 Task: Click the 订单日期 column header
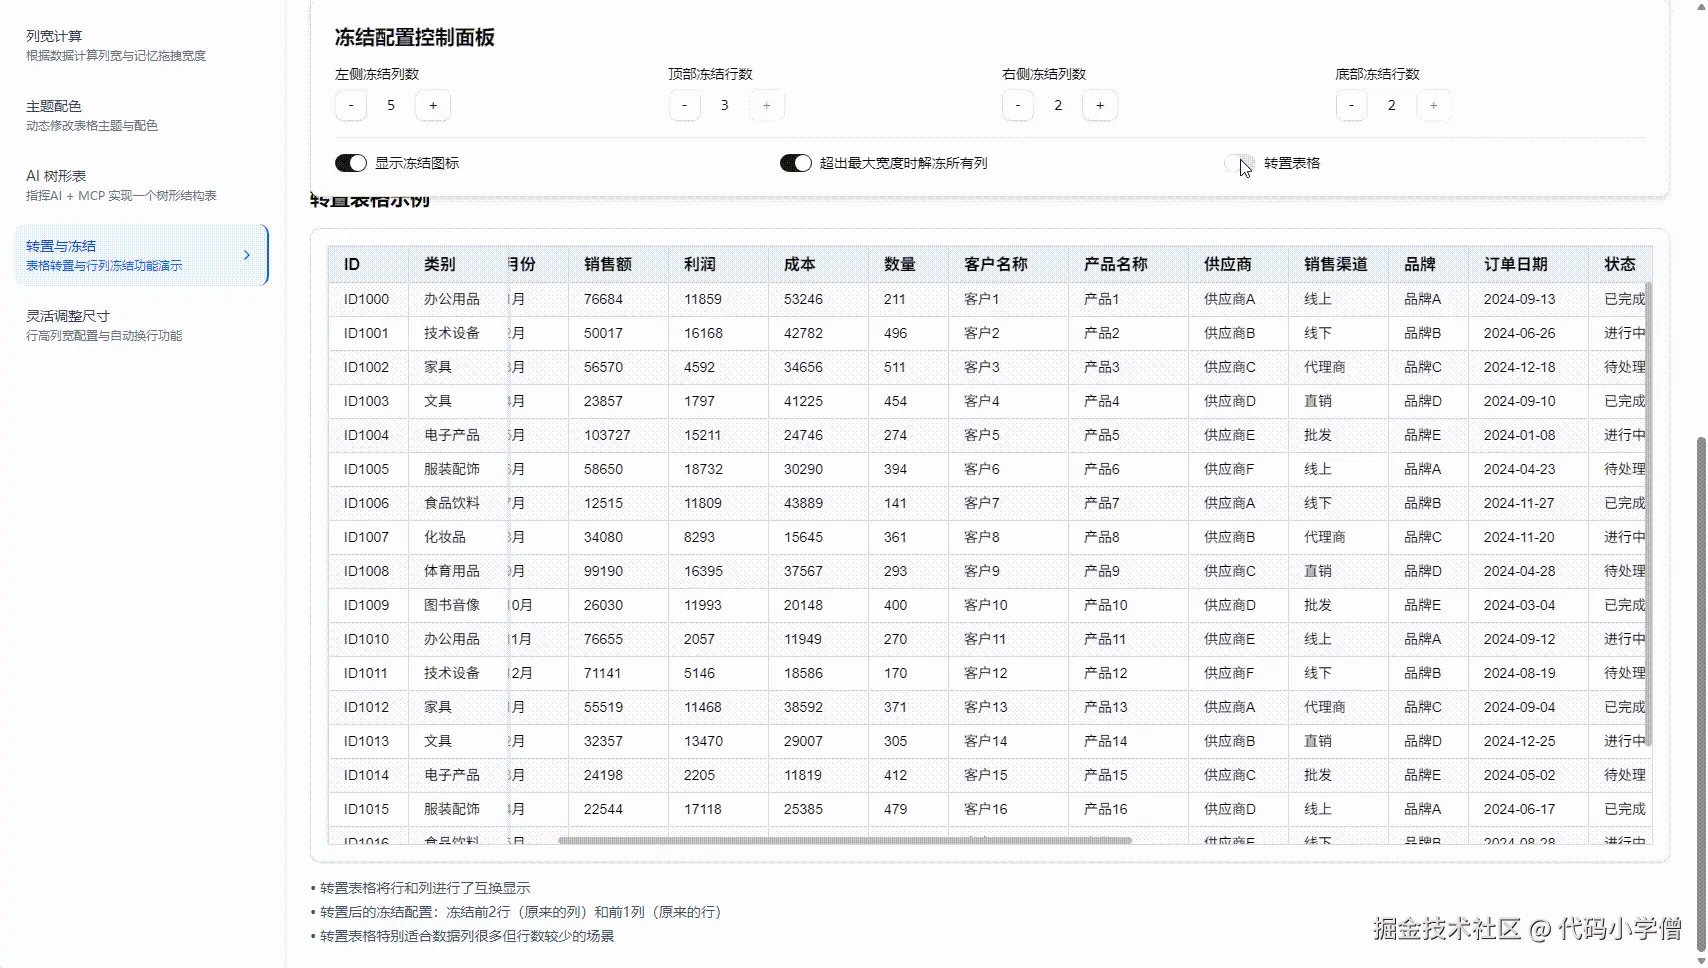tap(1528, 264)
